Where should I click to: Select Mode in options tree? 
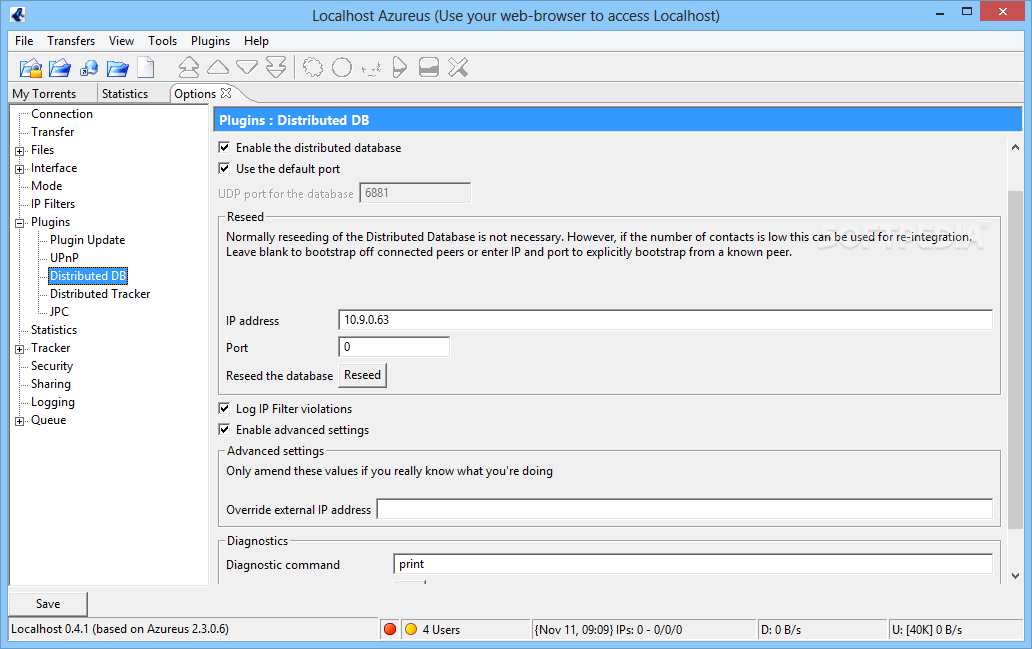tap(47, 186)
